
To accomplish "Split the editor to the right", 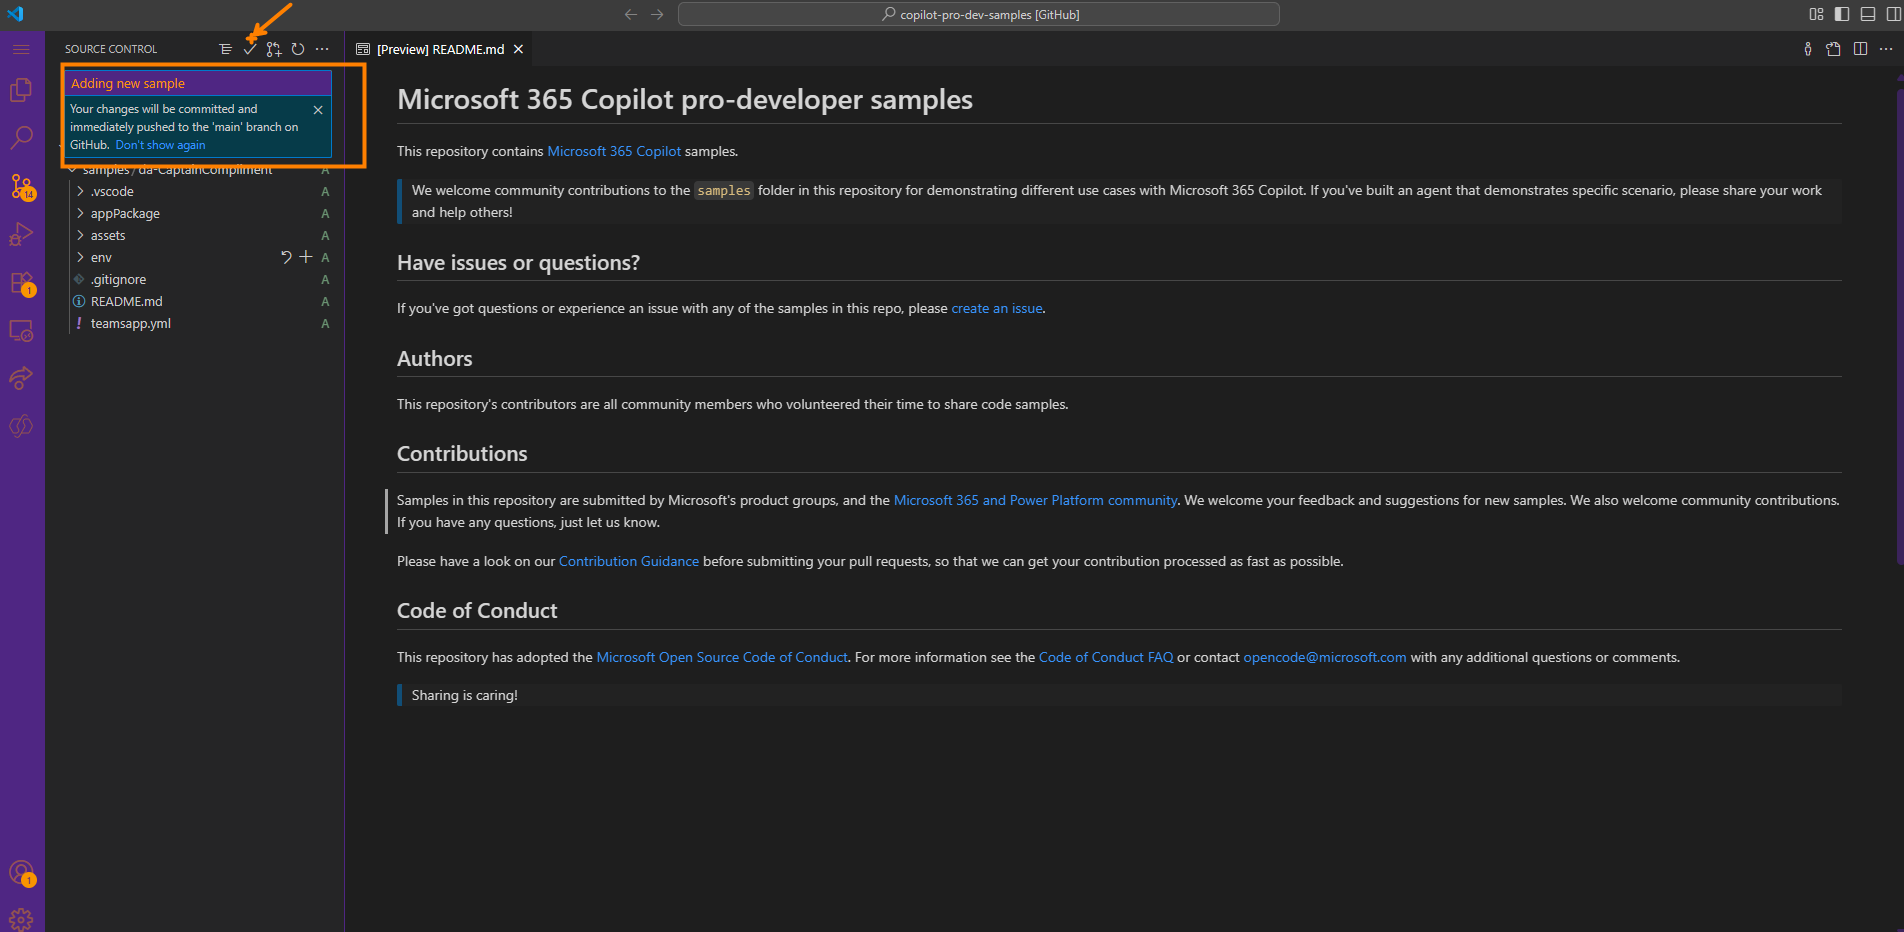I will coord(1860,49).
